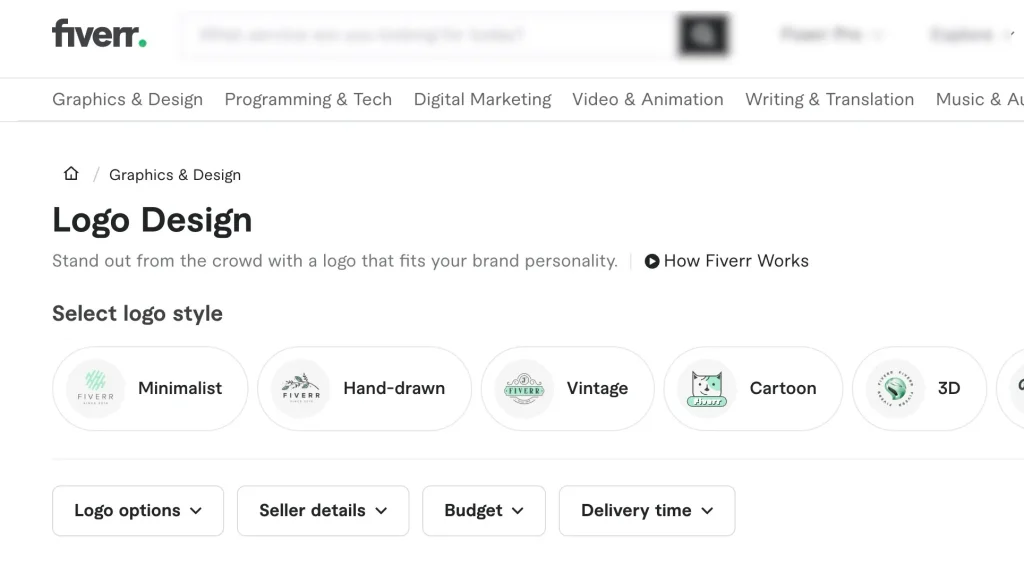Select the 3D logo style icon
The height and width of the screenshot is (565, 1024).
pyautogui.click(x=895, y=388)
